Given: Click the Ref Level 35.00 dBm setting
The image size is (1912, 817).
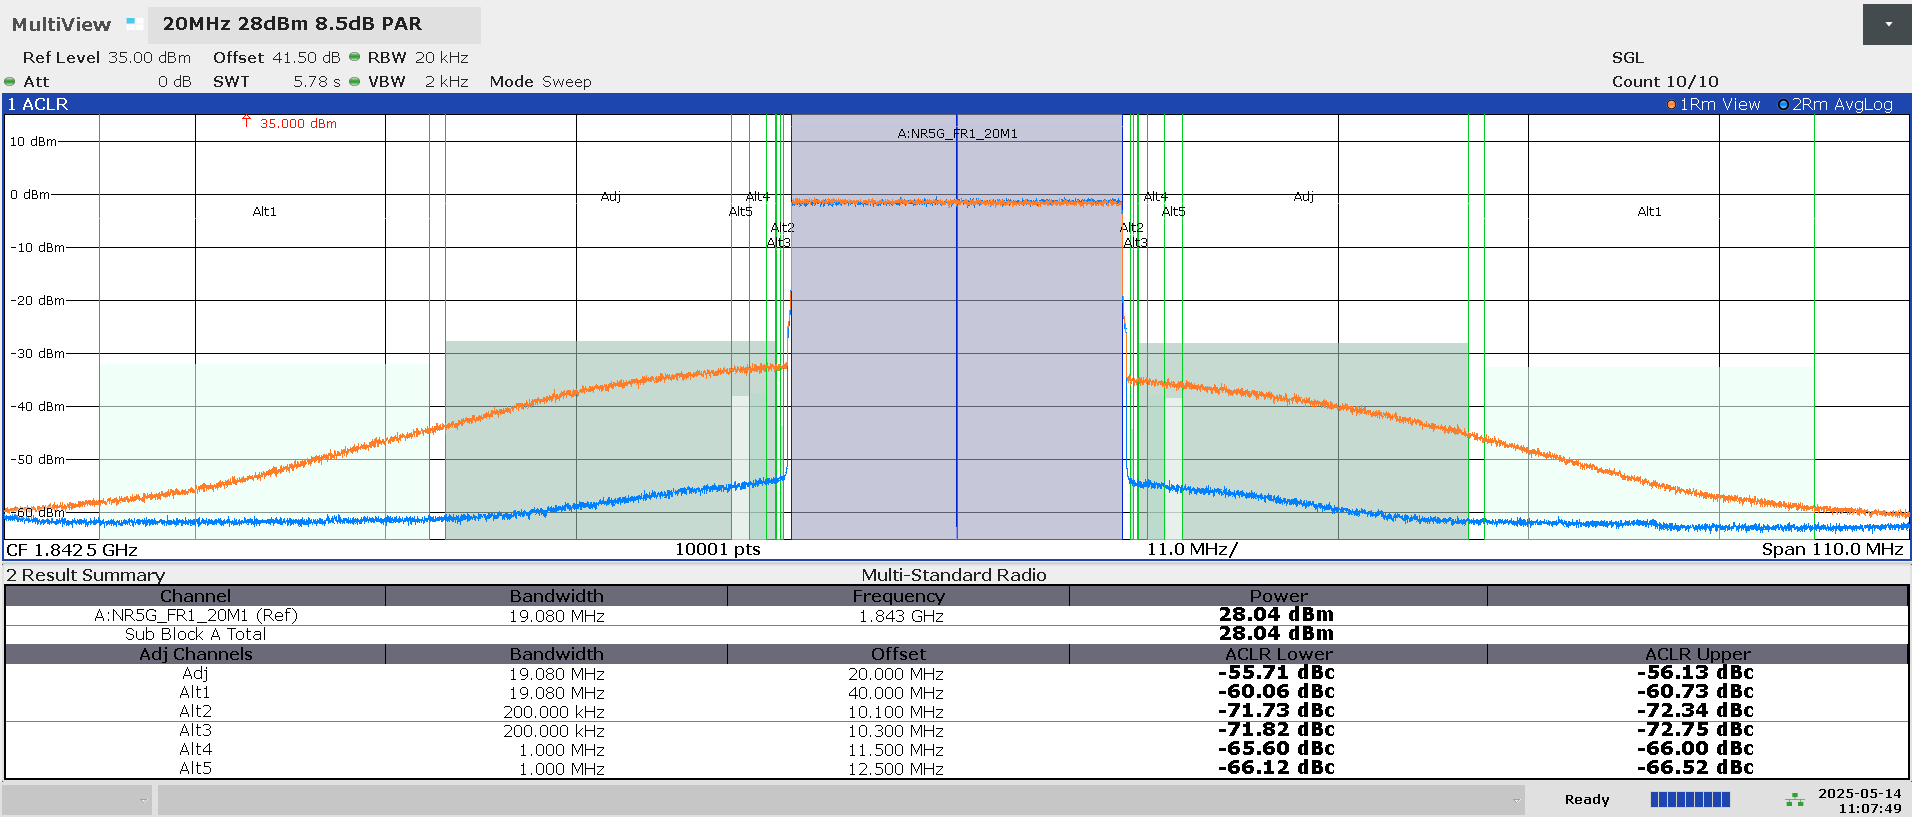Looking at the screenshot, I should (x=106, y=58).
